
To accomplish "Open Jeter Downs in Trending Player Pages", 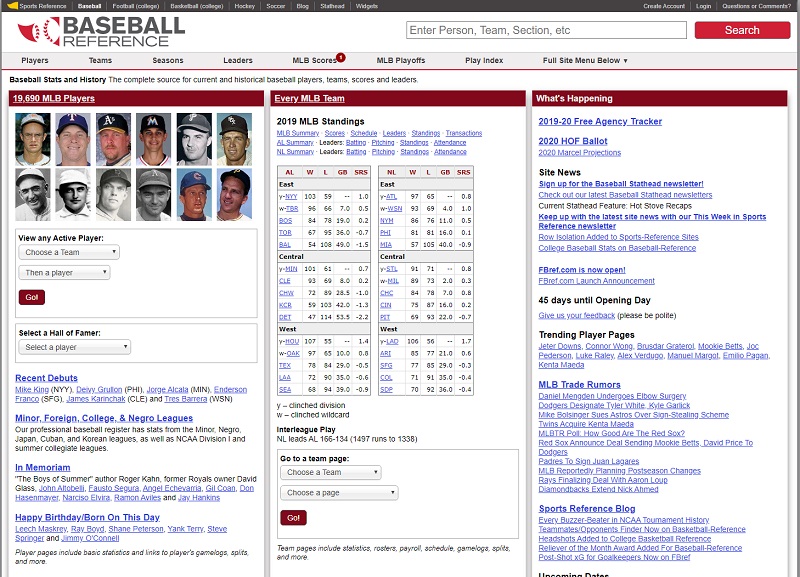I will click(560, 346).
